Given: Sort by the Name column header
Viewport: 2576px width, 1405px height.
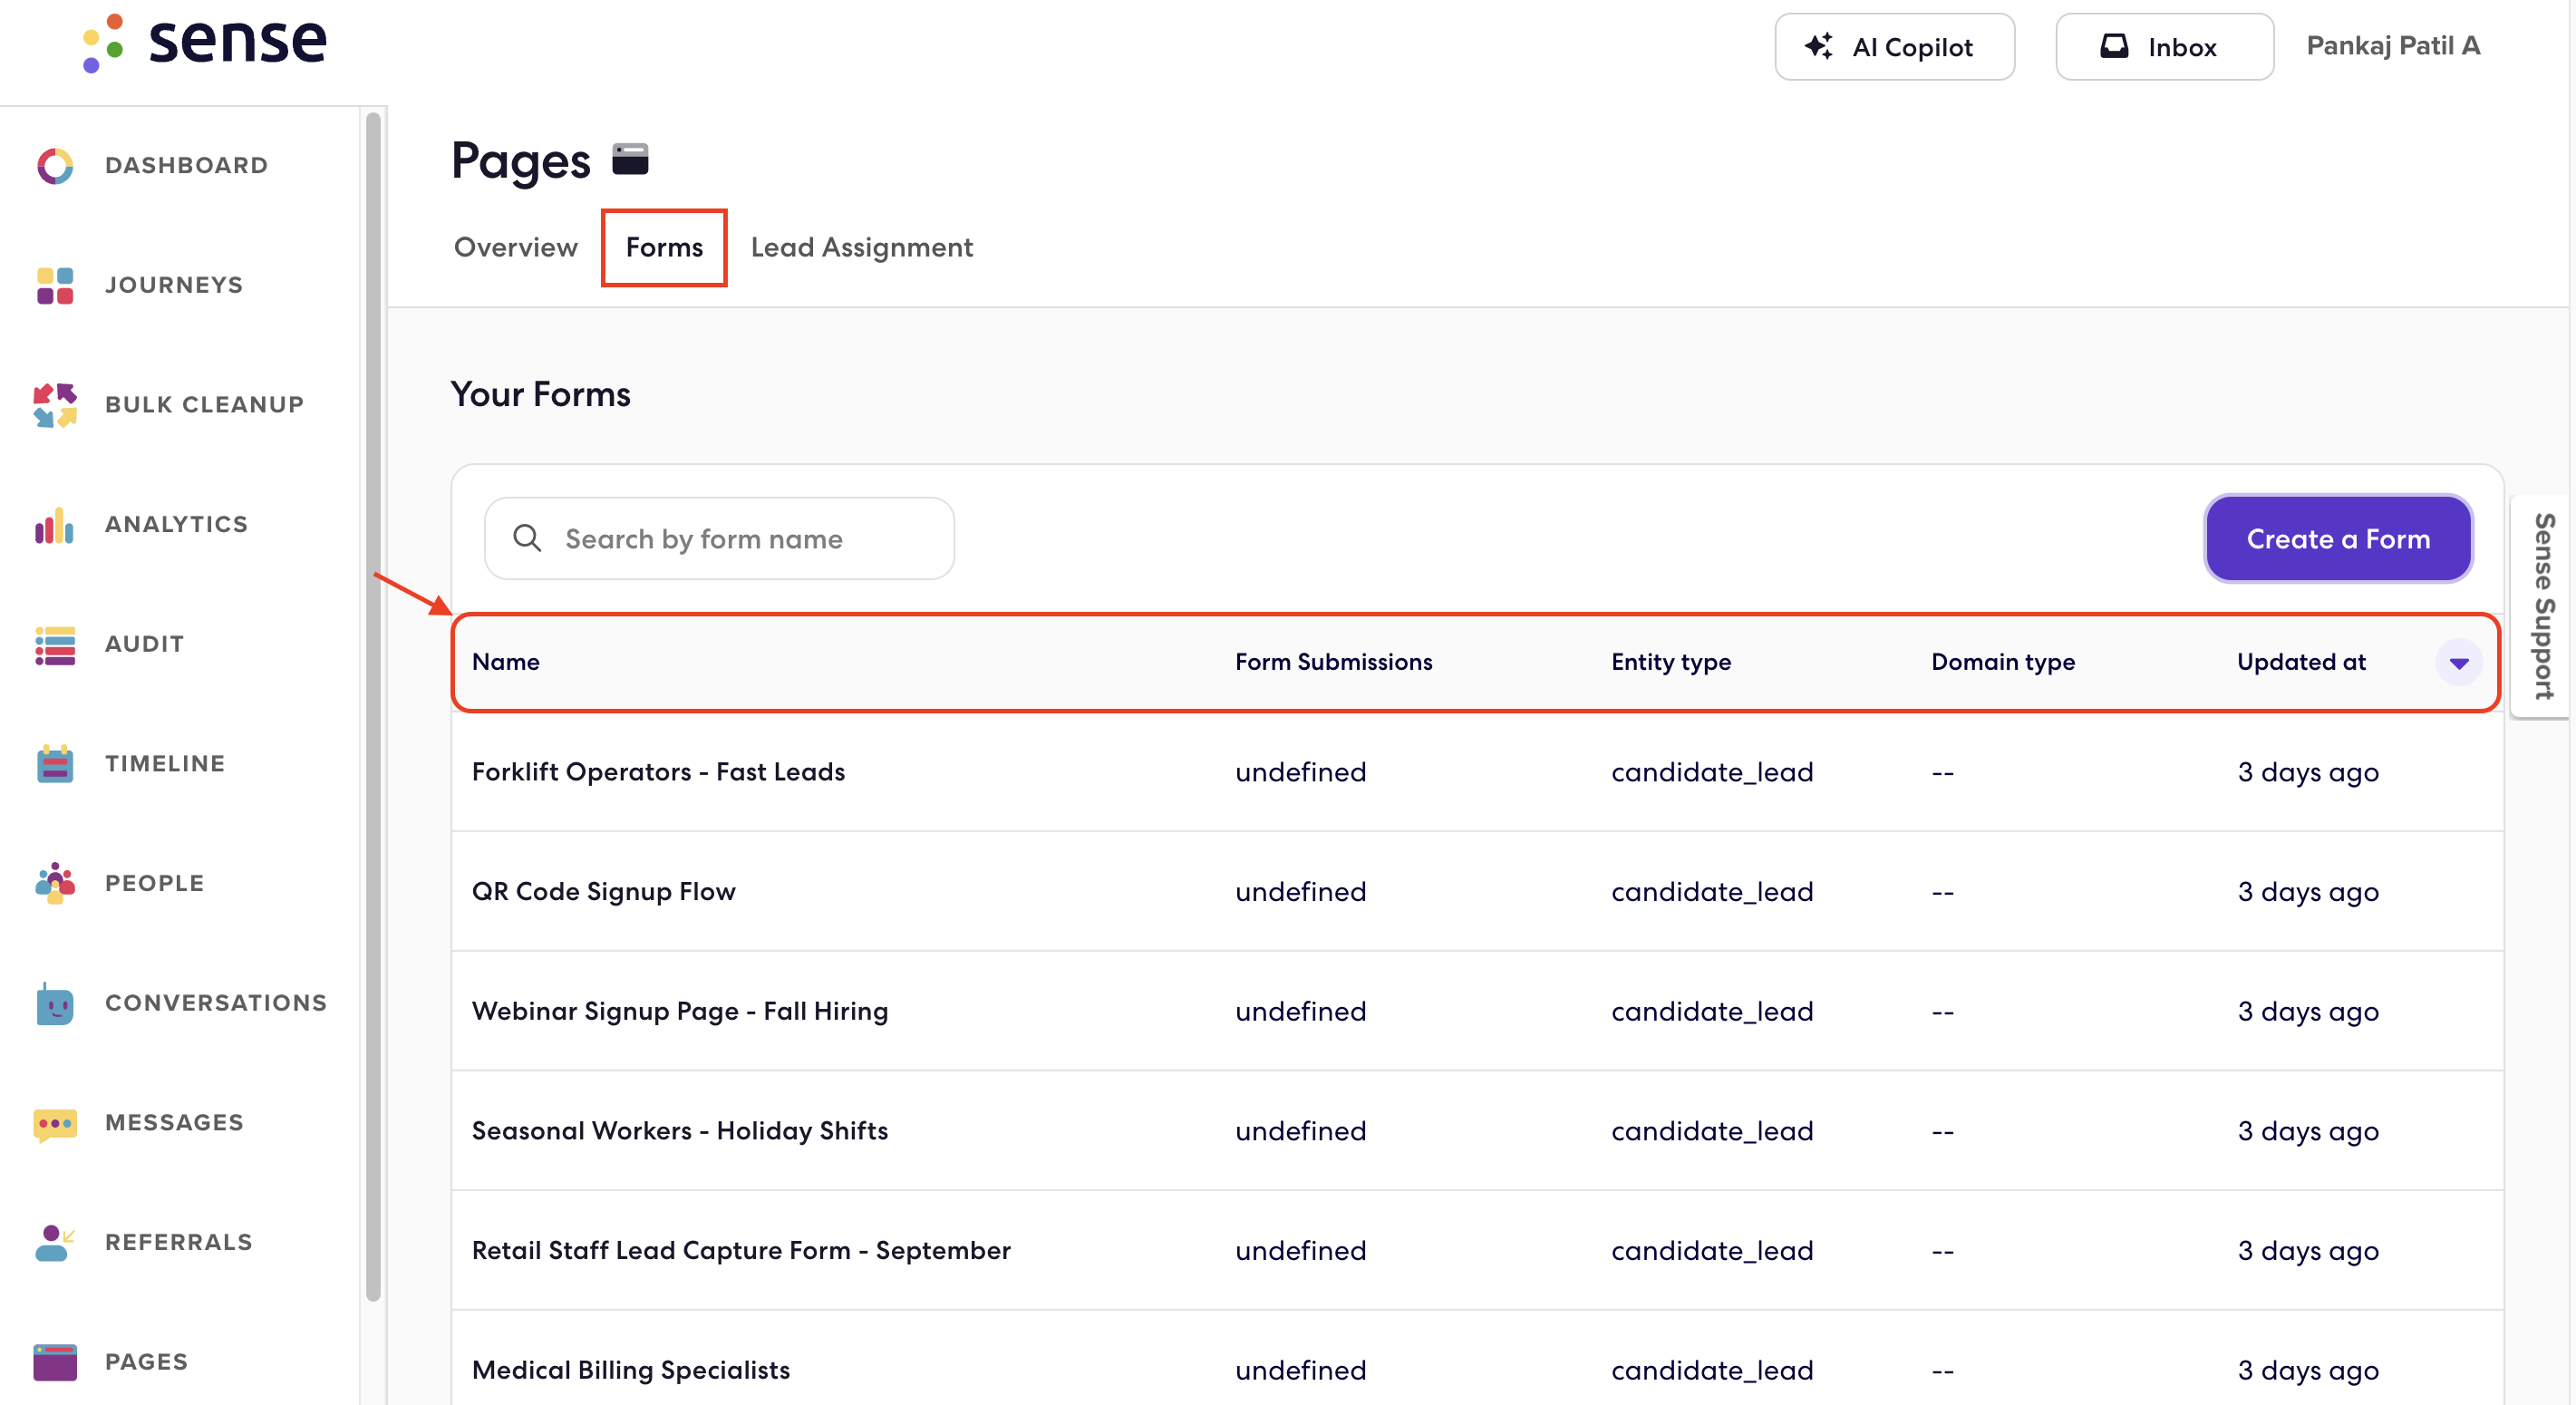Looking at the screenshot, I should [506, 662].
